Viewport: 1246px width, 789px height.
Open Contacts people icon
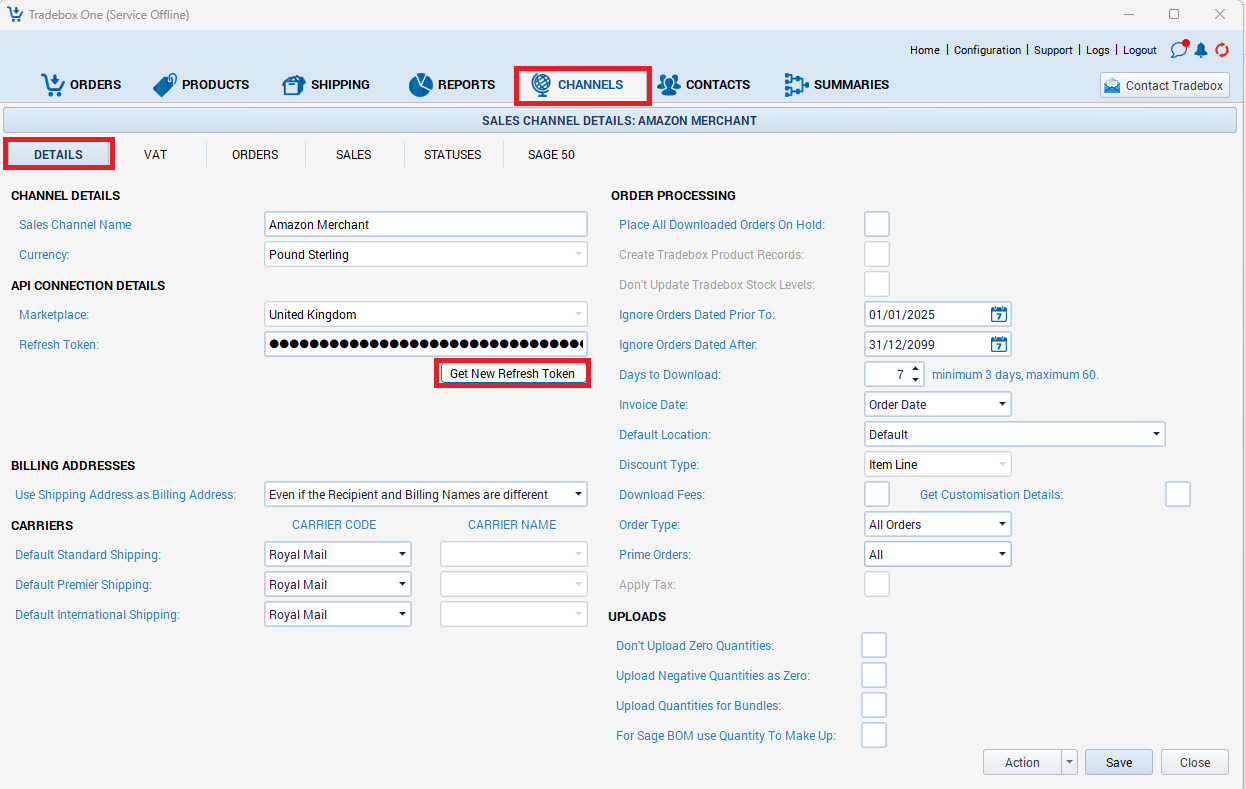point(668,85)
